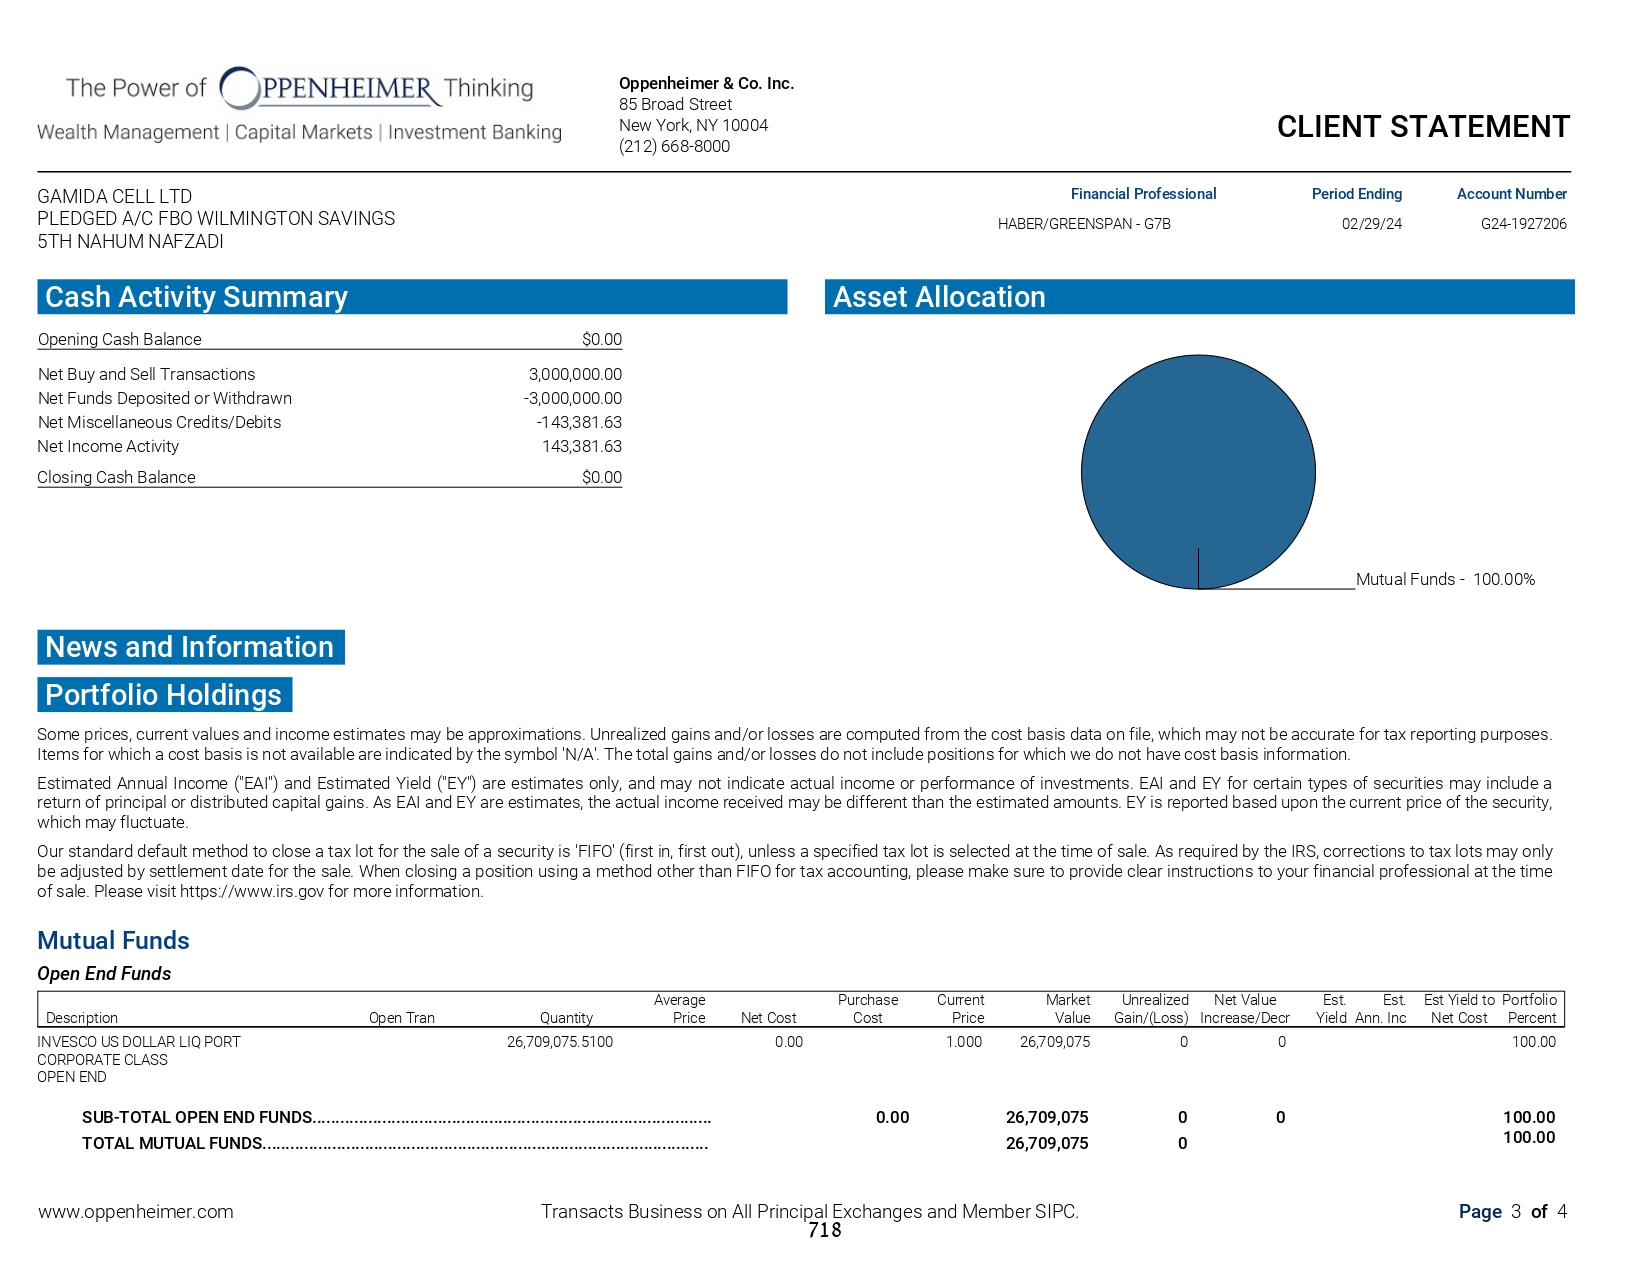
Task: Click the Net Income Activity amount 143,381.63
Action: click(x=581, y=447)
